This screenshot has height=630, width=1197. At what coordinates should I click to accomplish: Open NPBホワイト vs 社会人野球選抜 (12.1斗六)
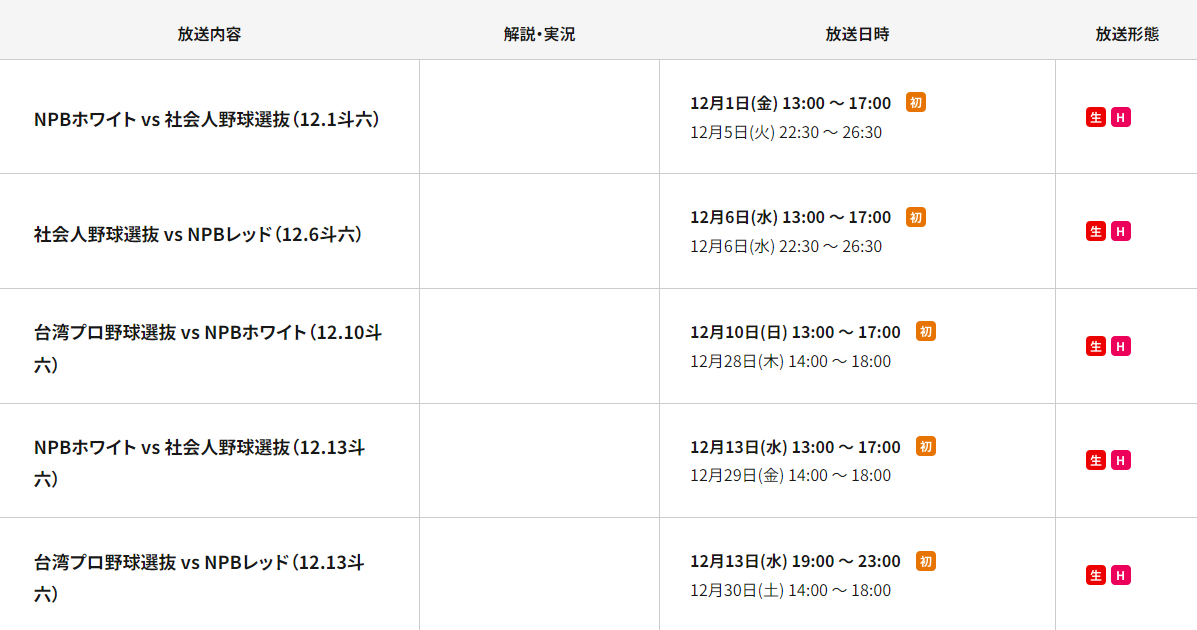tap(206, 119)
